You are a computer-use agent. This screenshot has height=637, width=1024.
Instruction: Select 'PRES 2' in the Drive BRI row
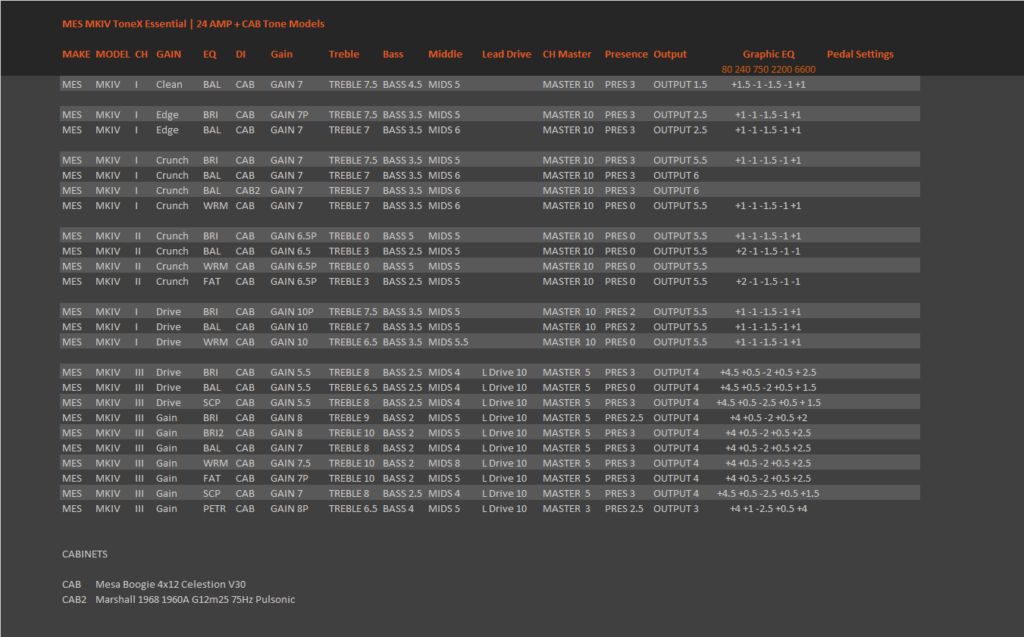tap(620, 312)
